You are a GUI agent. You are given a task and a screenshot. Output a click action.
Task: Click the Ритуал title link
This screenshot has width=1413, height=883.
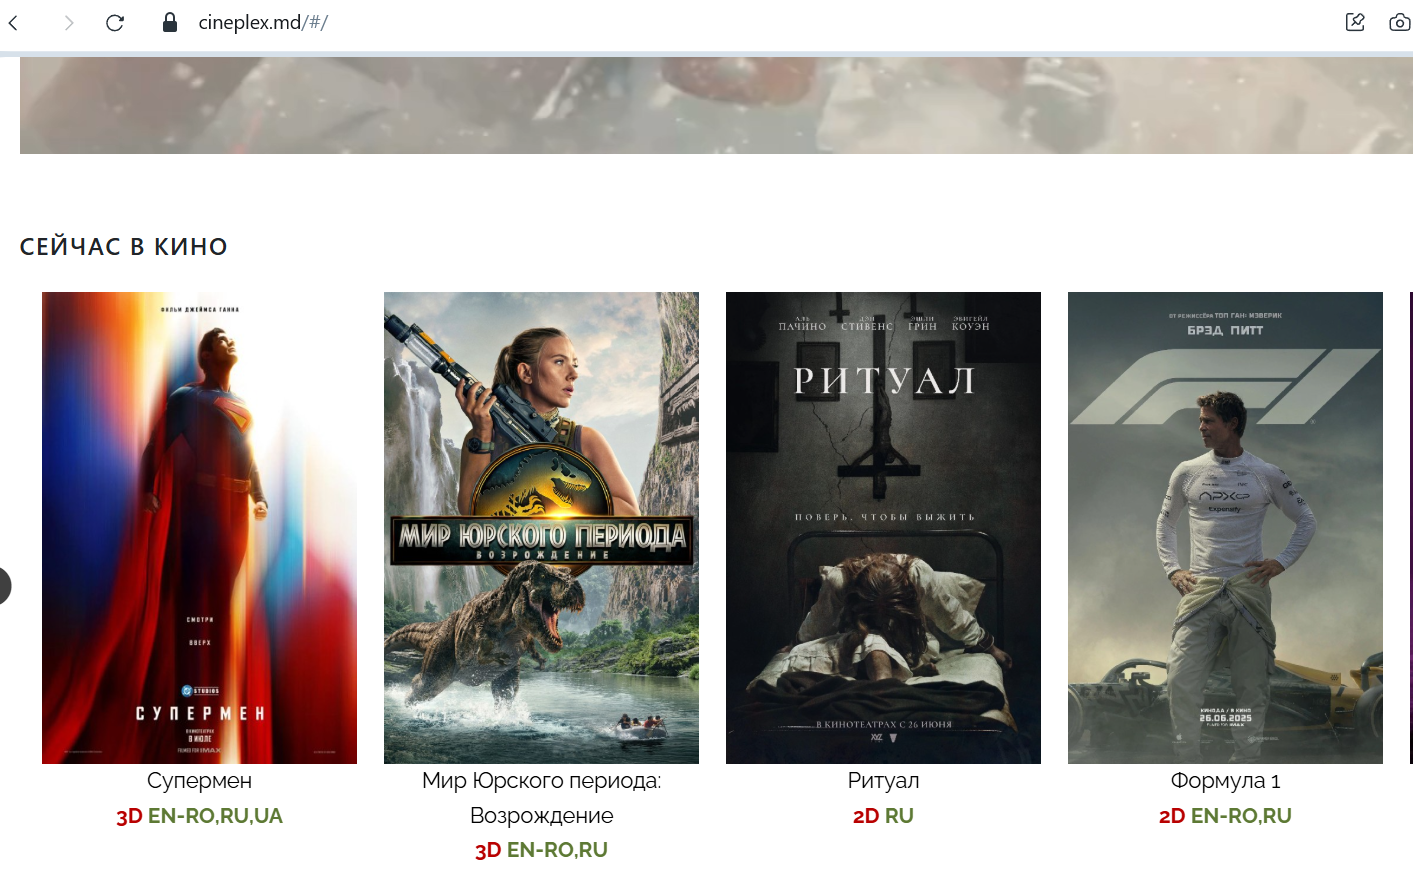[883, 780]
